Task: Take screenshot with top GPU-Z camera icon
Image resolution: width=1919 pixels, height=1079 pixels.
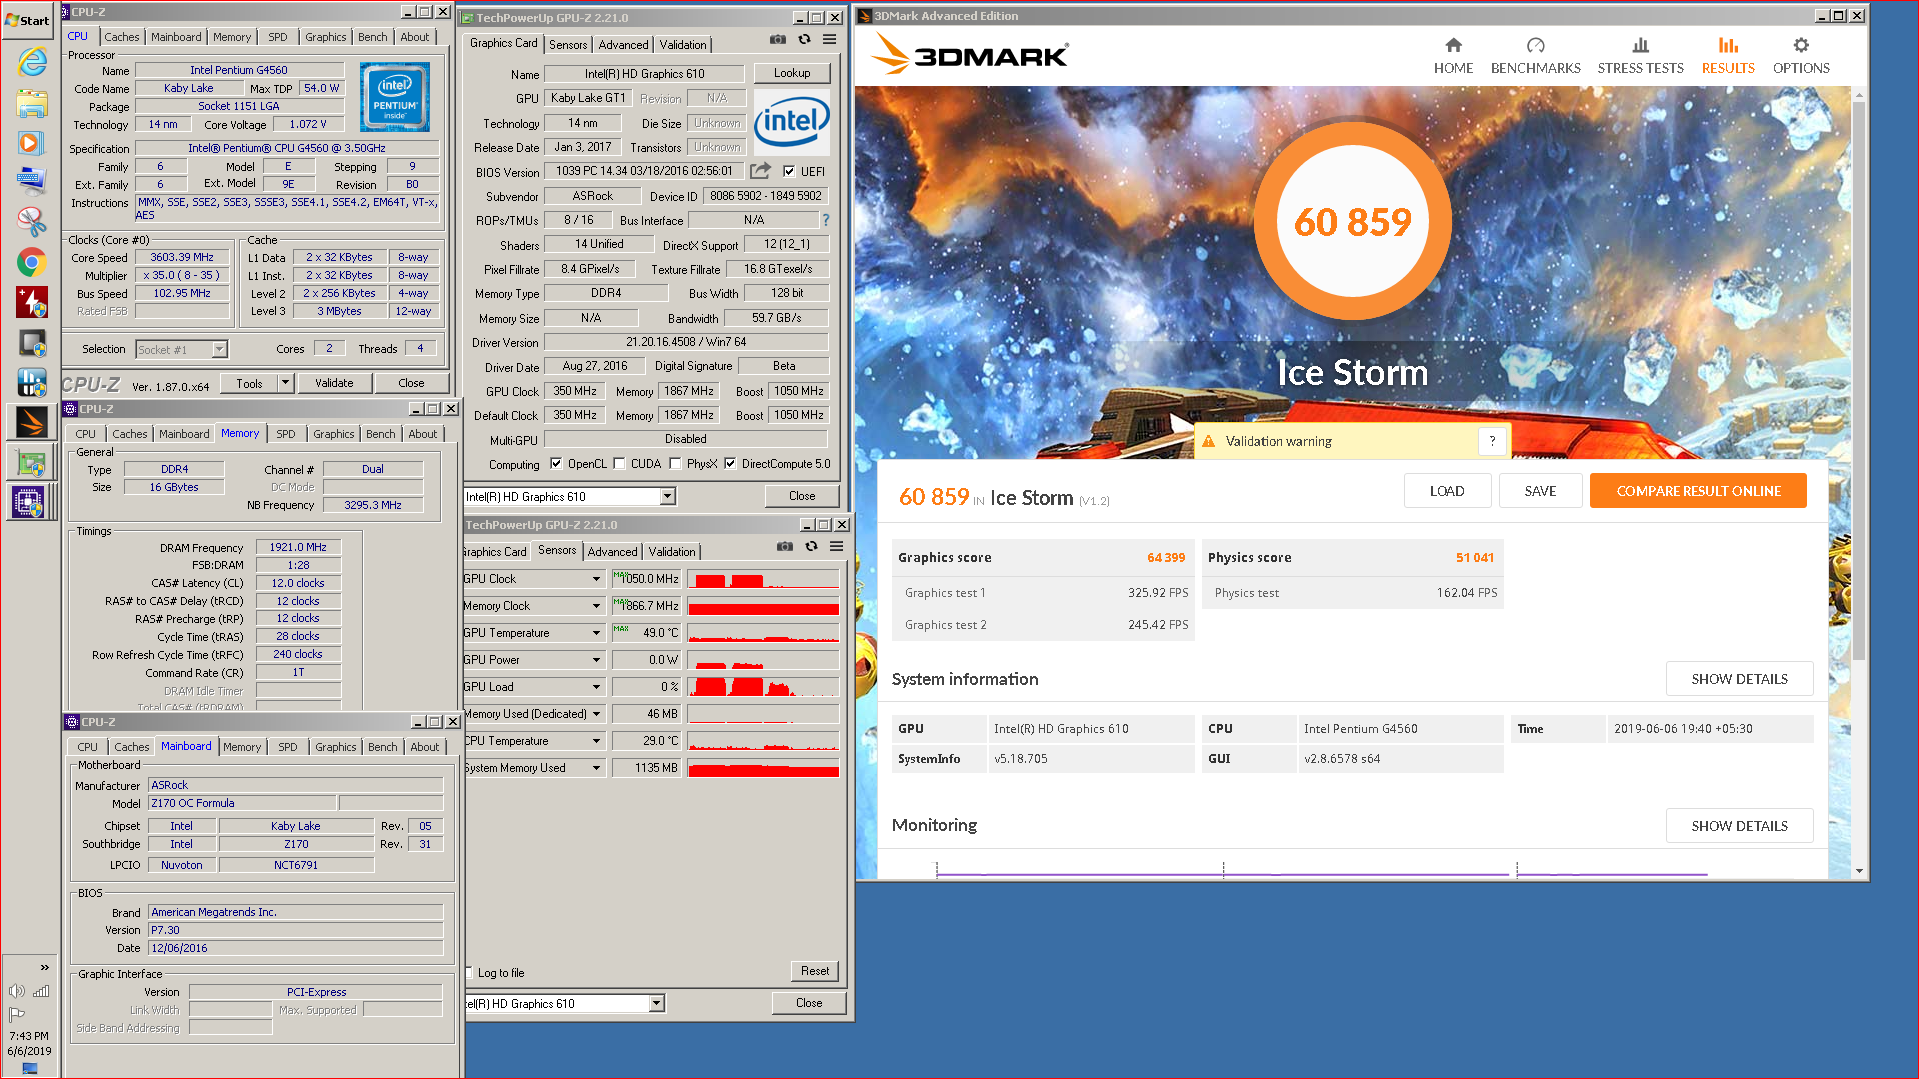Action: click(777, 40)
